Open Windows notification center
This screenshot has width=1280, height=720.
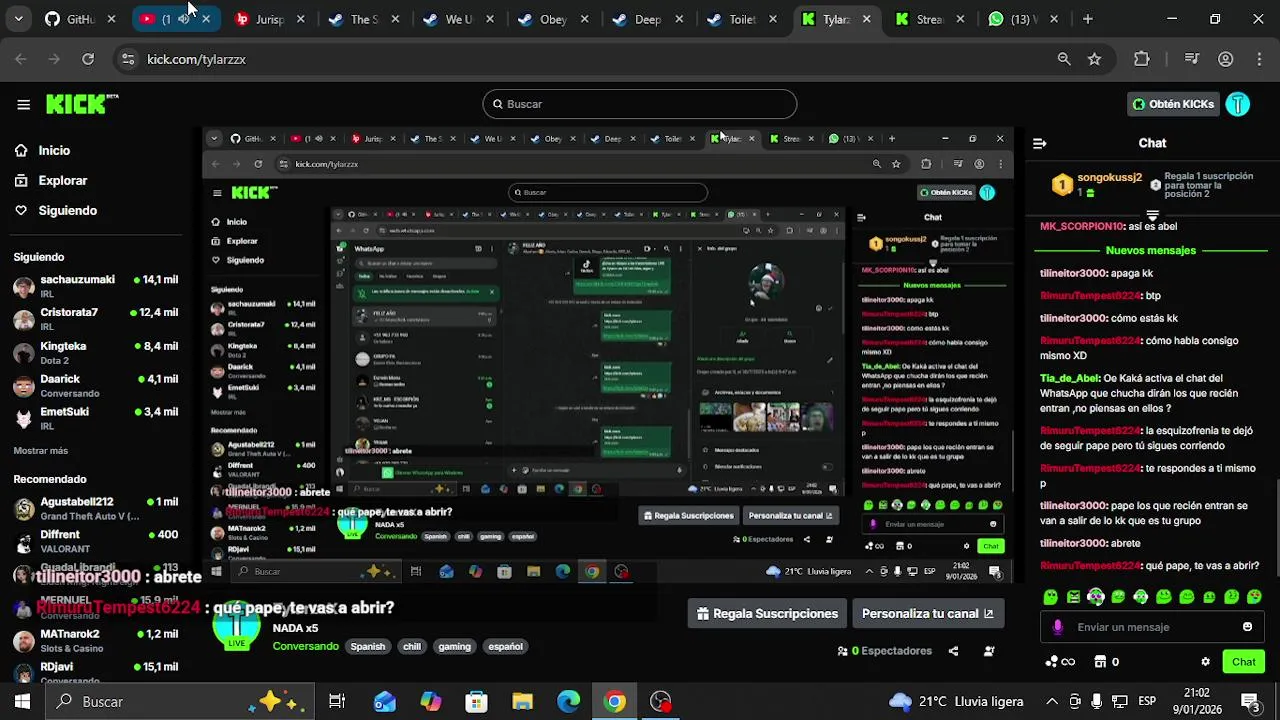pyautogui.click(x=1250, y=702)
